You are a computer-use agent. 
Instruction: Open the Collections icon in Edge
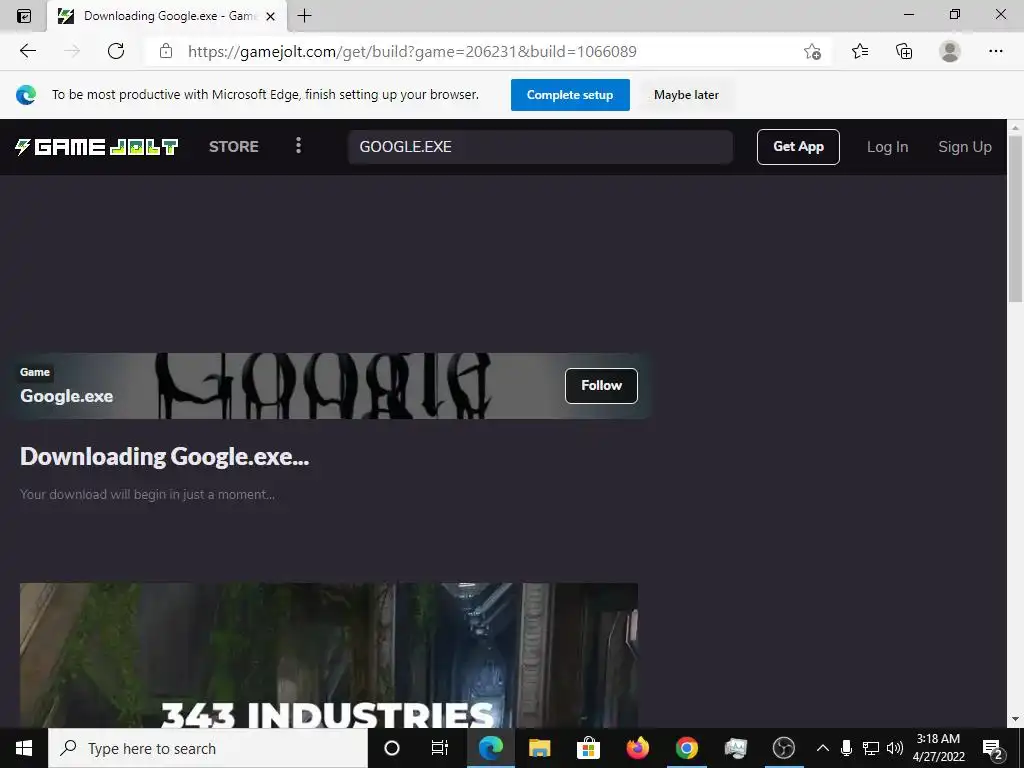[904, 51]
